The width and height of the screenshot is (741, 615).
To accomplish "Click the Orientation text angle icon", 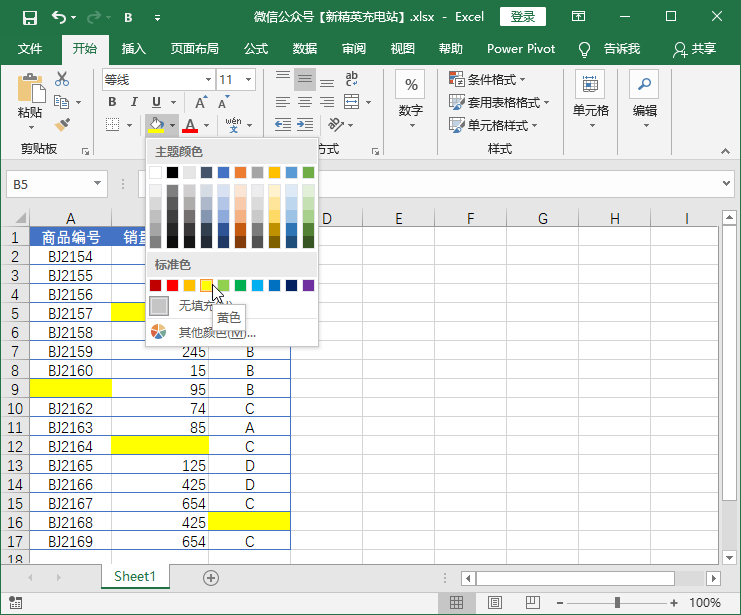I will click(336, 125).
